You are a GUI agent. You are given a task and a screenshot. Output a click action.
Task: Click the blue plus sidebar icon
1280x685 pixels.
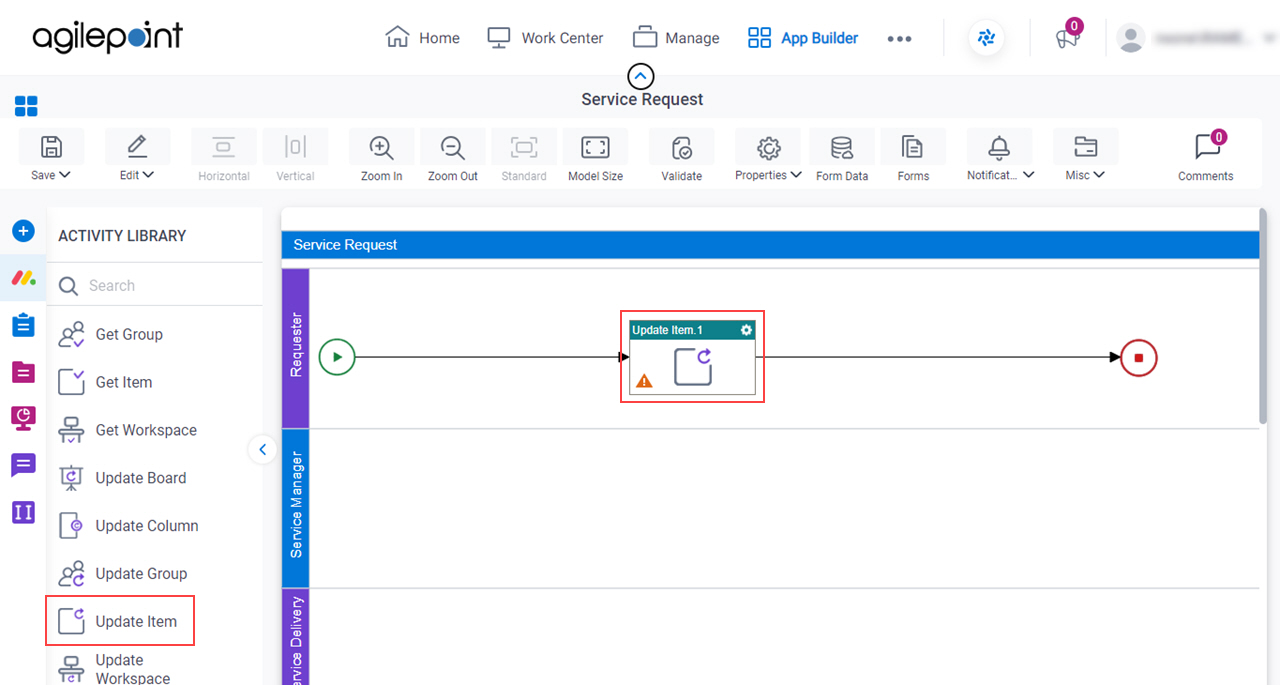(23, 231)
